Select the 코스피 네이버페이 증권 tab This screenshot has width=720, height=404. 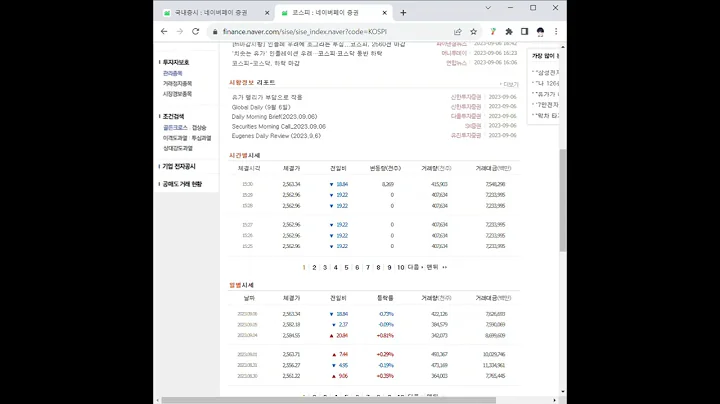[333, 13]
